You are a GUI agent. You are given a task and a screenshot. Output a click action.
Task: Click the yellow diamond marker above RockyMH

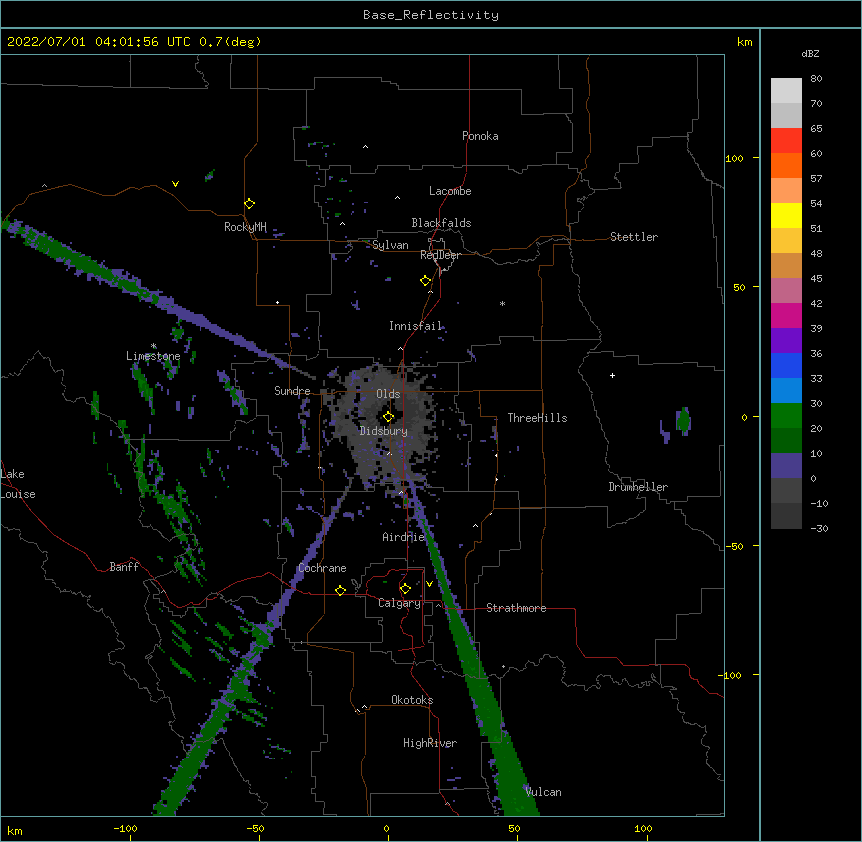(x=249, y=204)
